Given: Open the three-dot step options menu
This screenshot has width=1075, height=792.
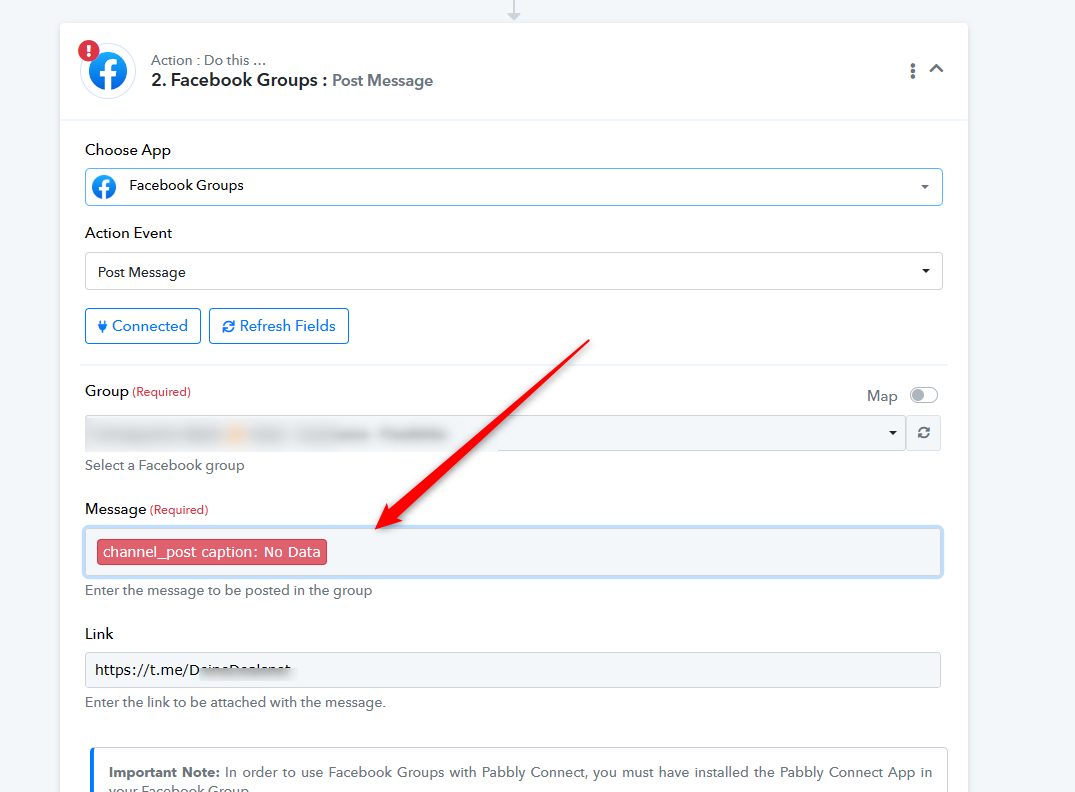Looking at the screenshot, I should (x=913, y=71).
